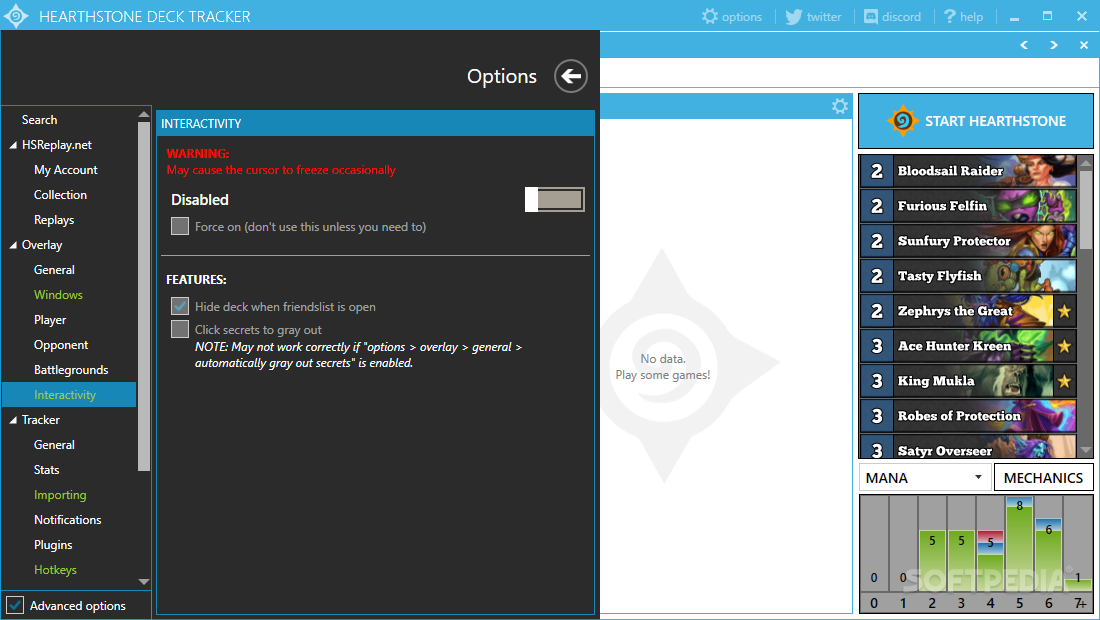Click the deck list scrollbar thumb
This screenshot has height=620, width=1100.
coord(1085,209)
